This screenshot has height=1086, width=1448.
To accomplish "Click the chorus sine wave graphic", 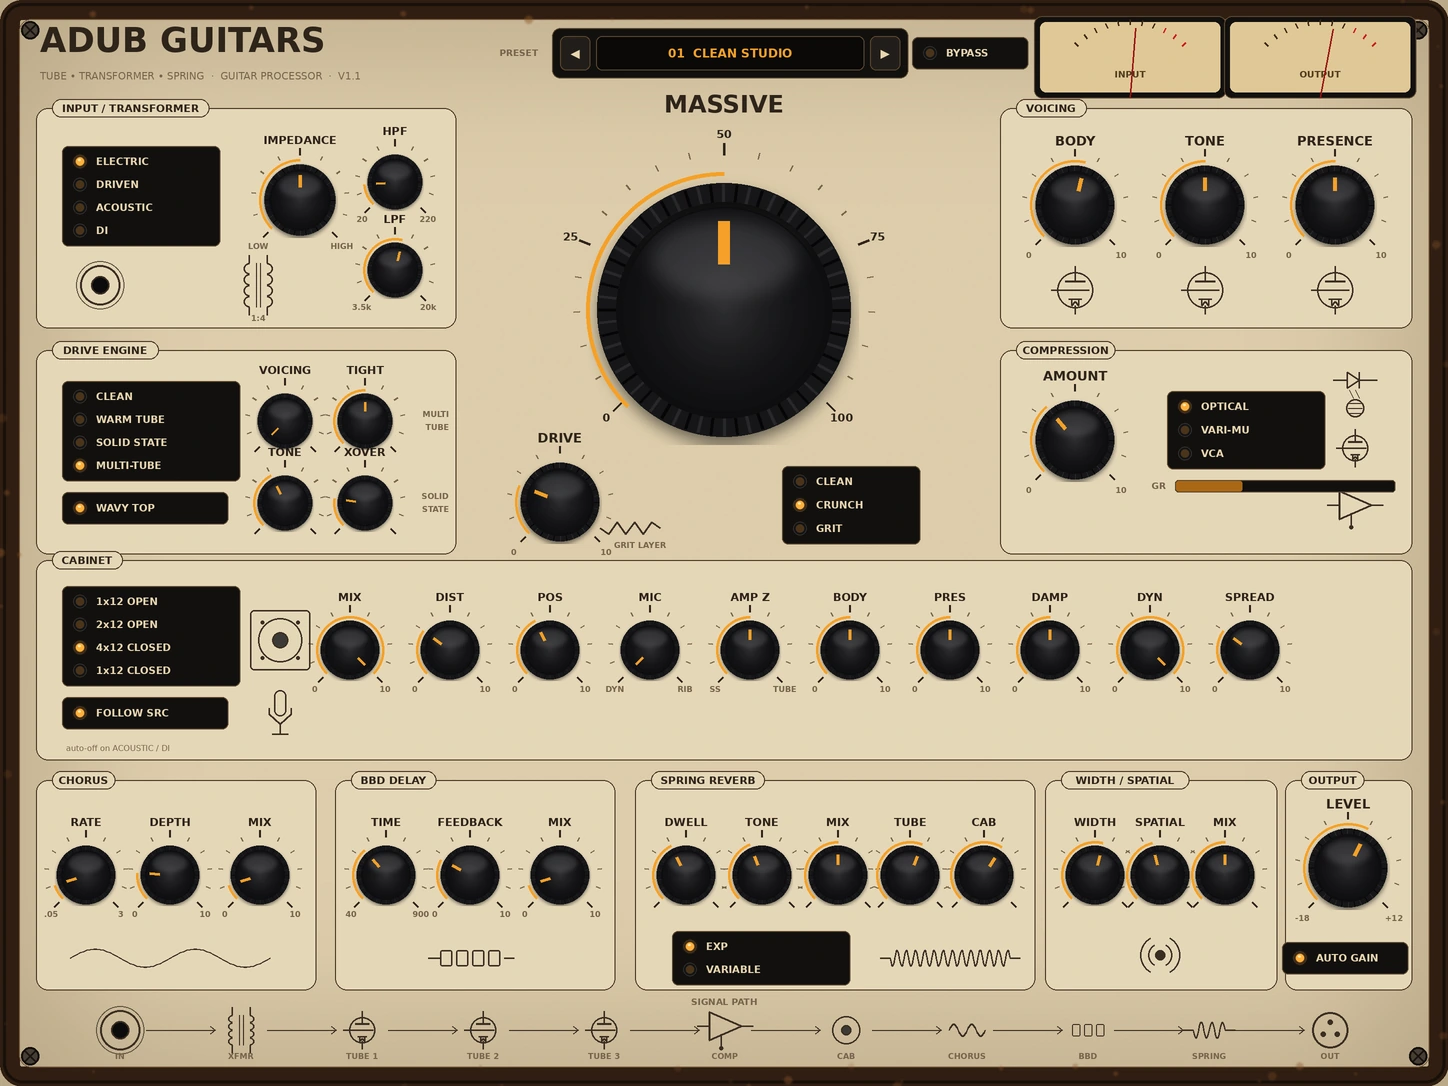I will [170, 958].
